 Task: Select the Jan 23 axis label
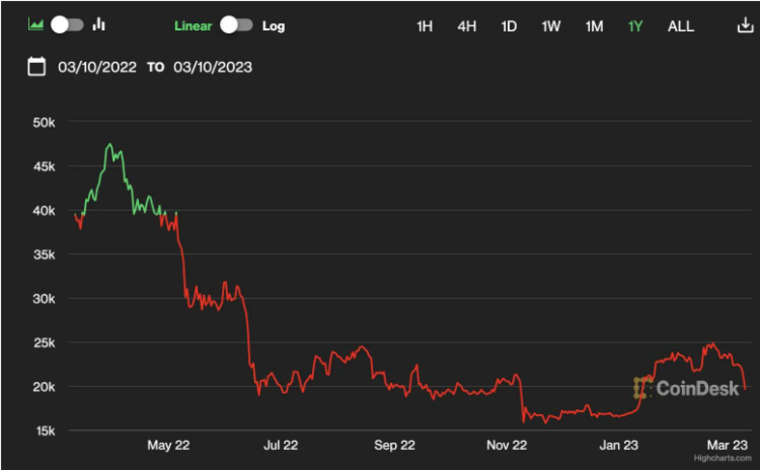619,445
